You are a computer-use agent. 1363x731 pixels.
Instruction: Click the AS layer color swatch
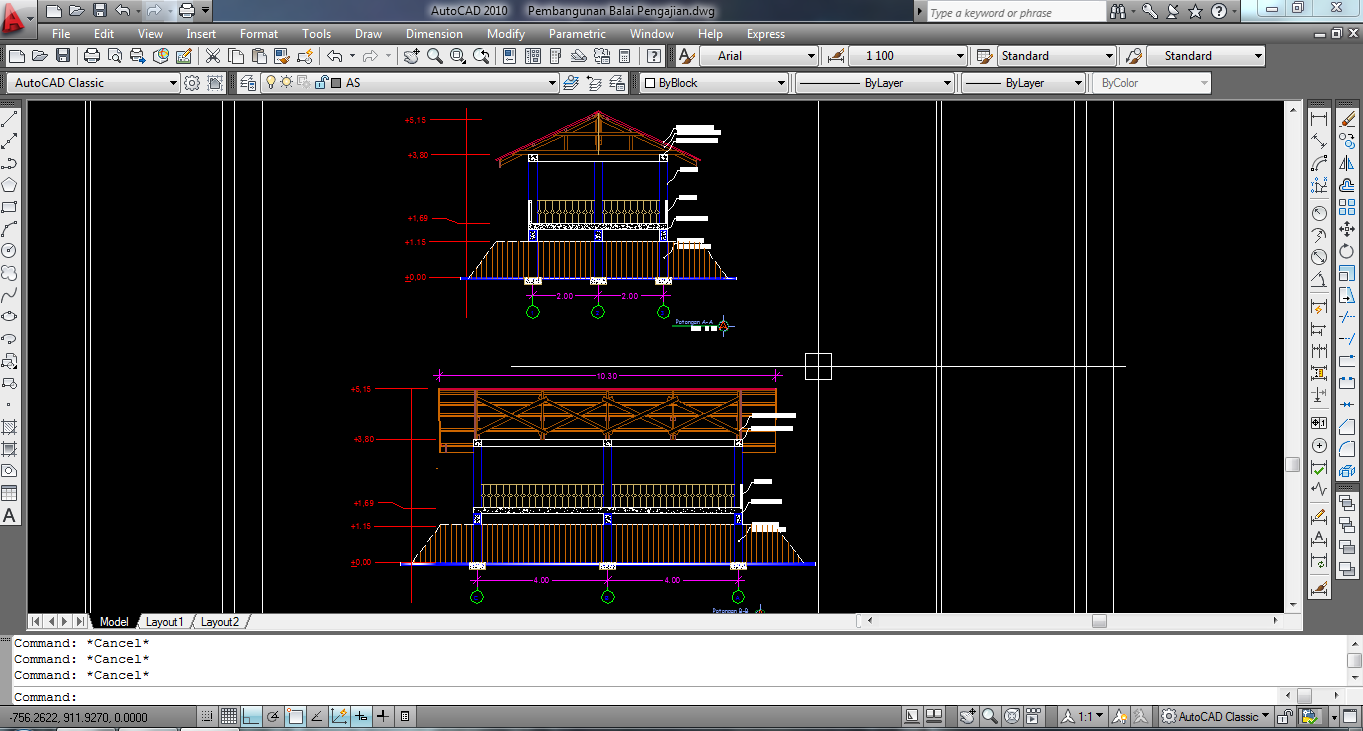[336, 83]
